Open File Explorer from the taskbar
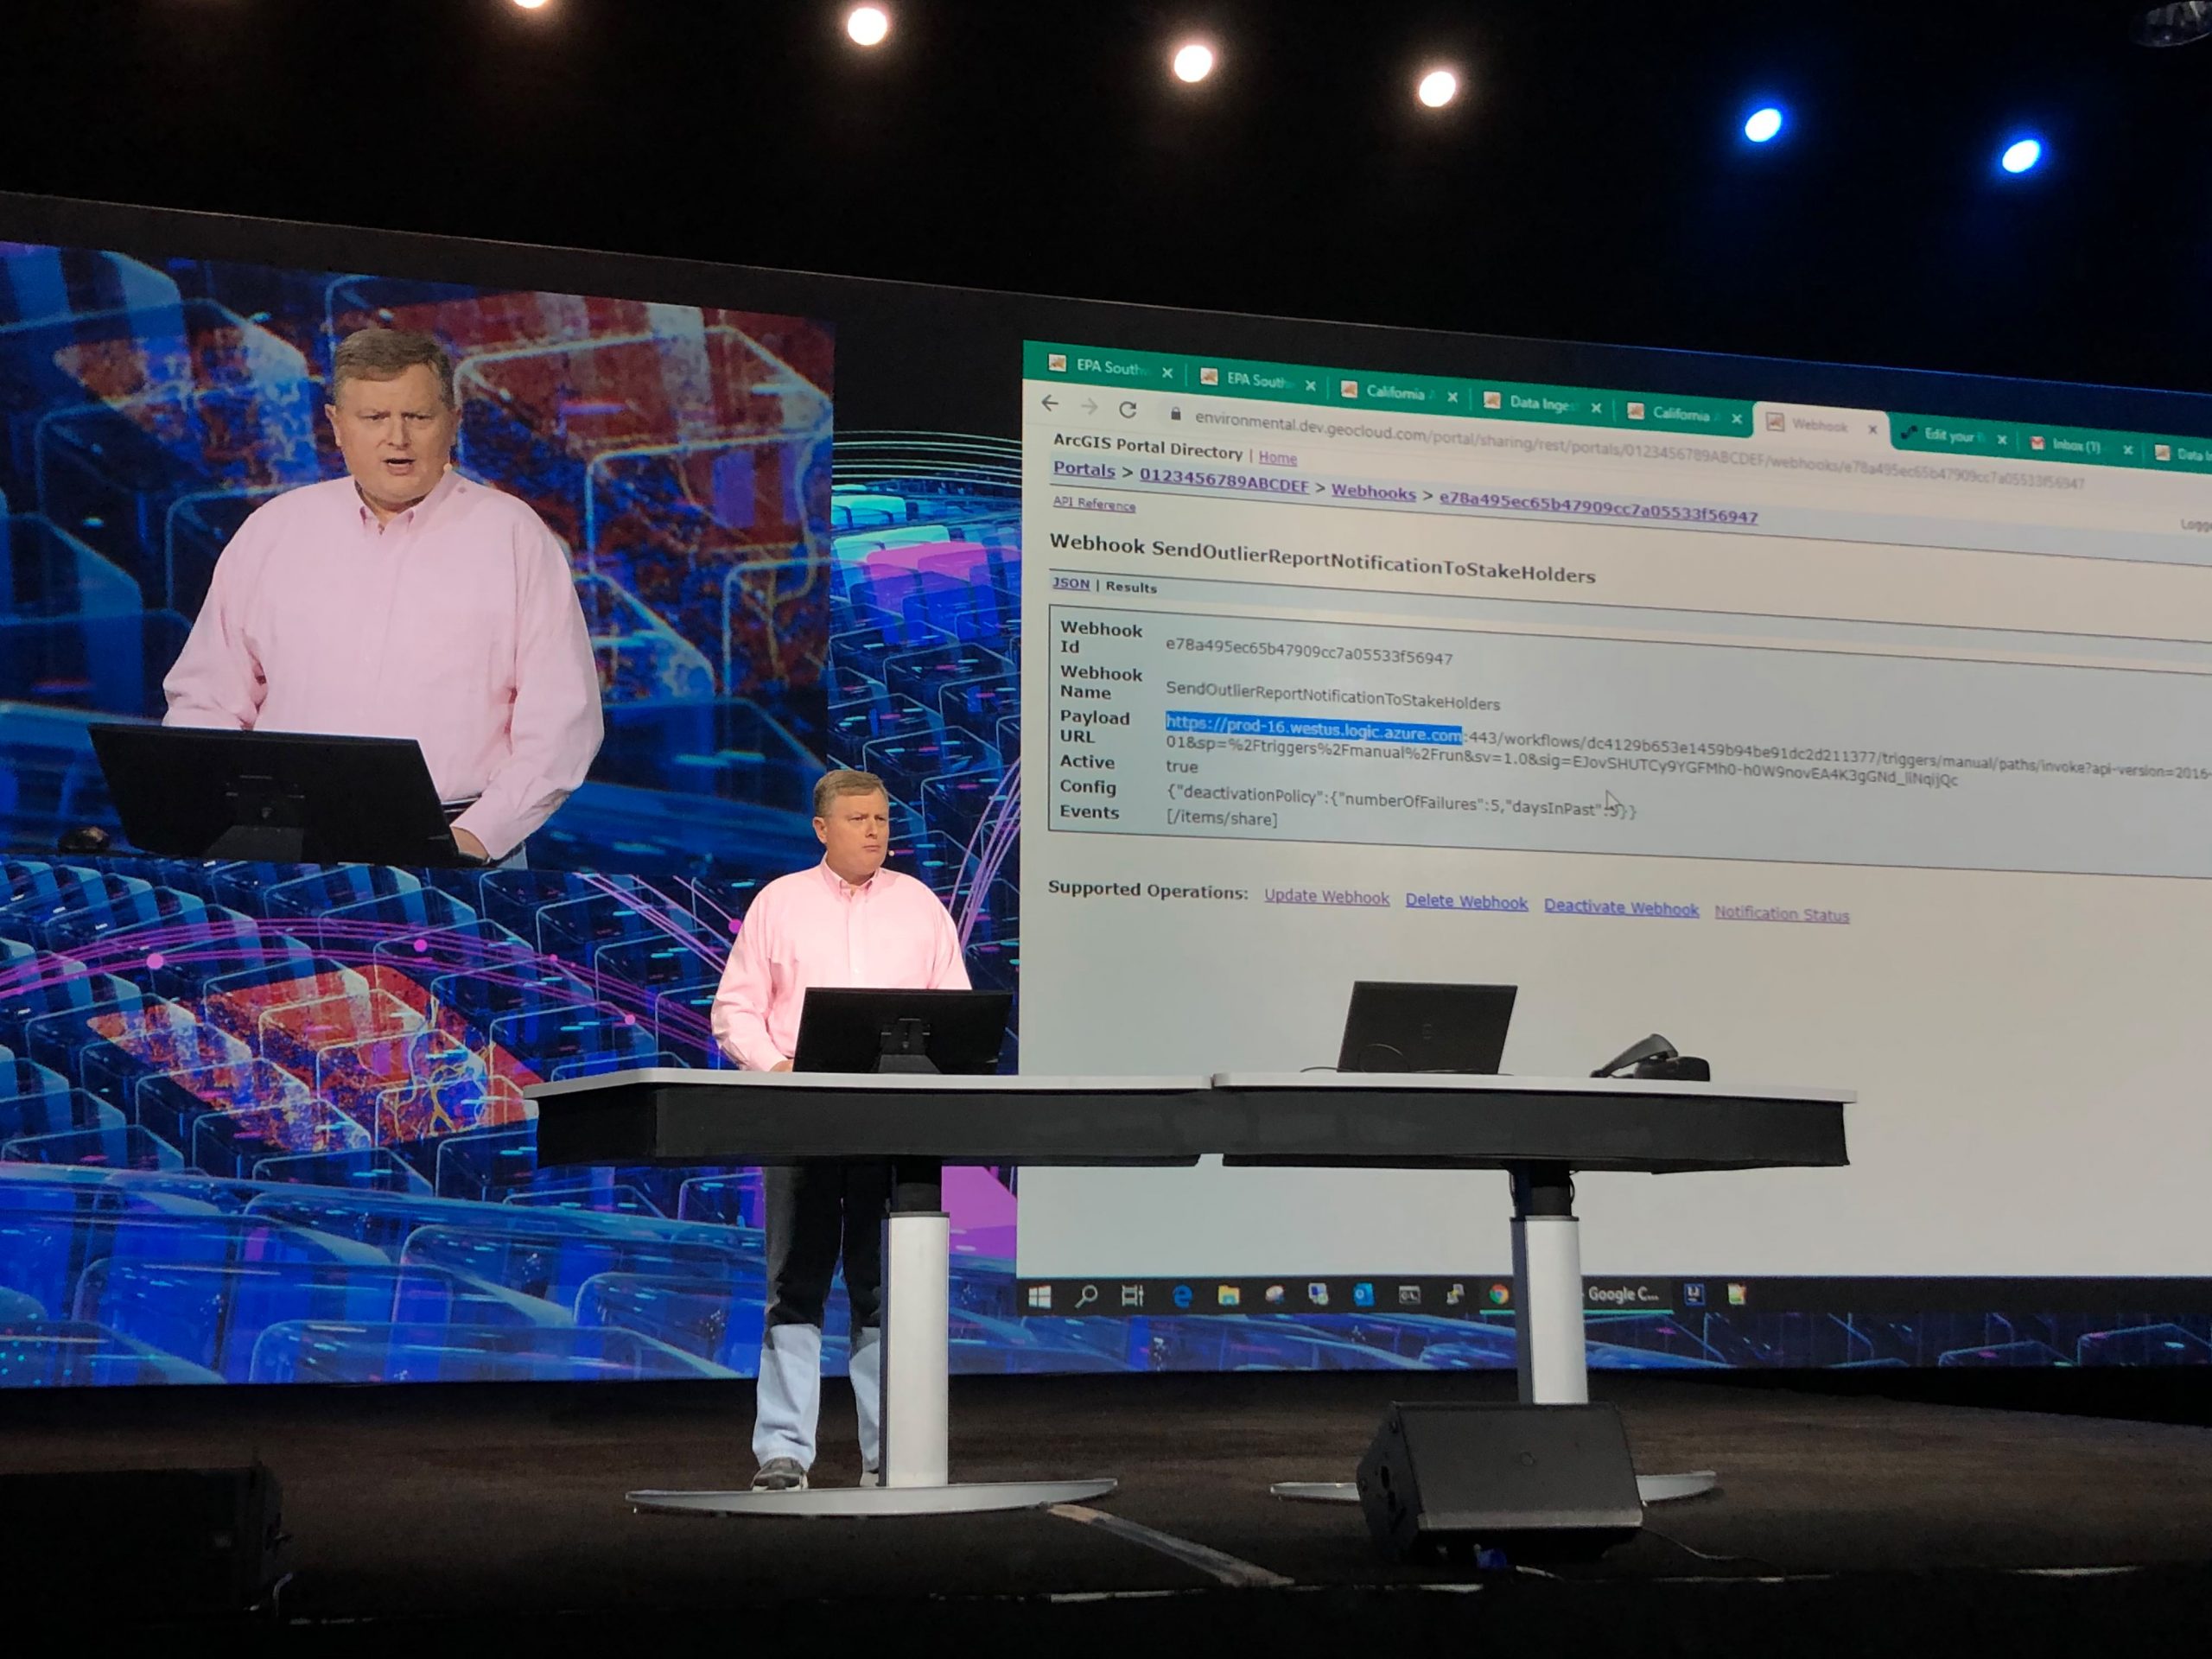This screenshot has height=1659, width=2212. [1228, 1297]
